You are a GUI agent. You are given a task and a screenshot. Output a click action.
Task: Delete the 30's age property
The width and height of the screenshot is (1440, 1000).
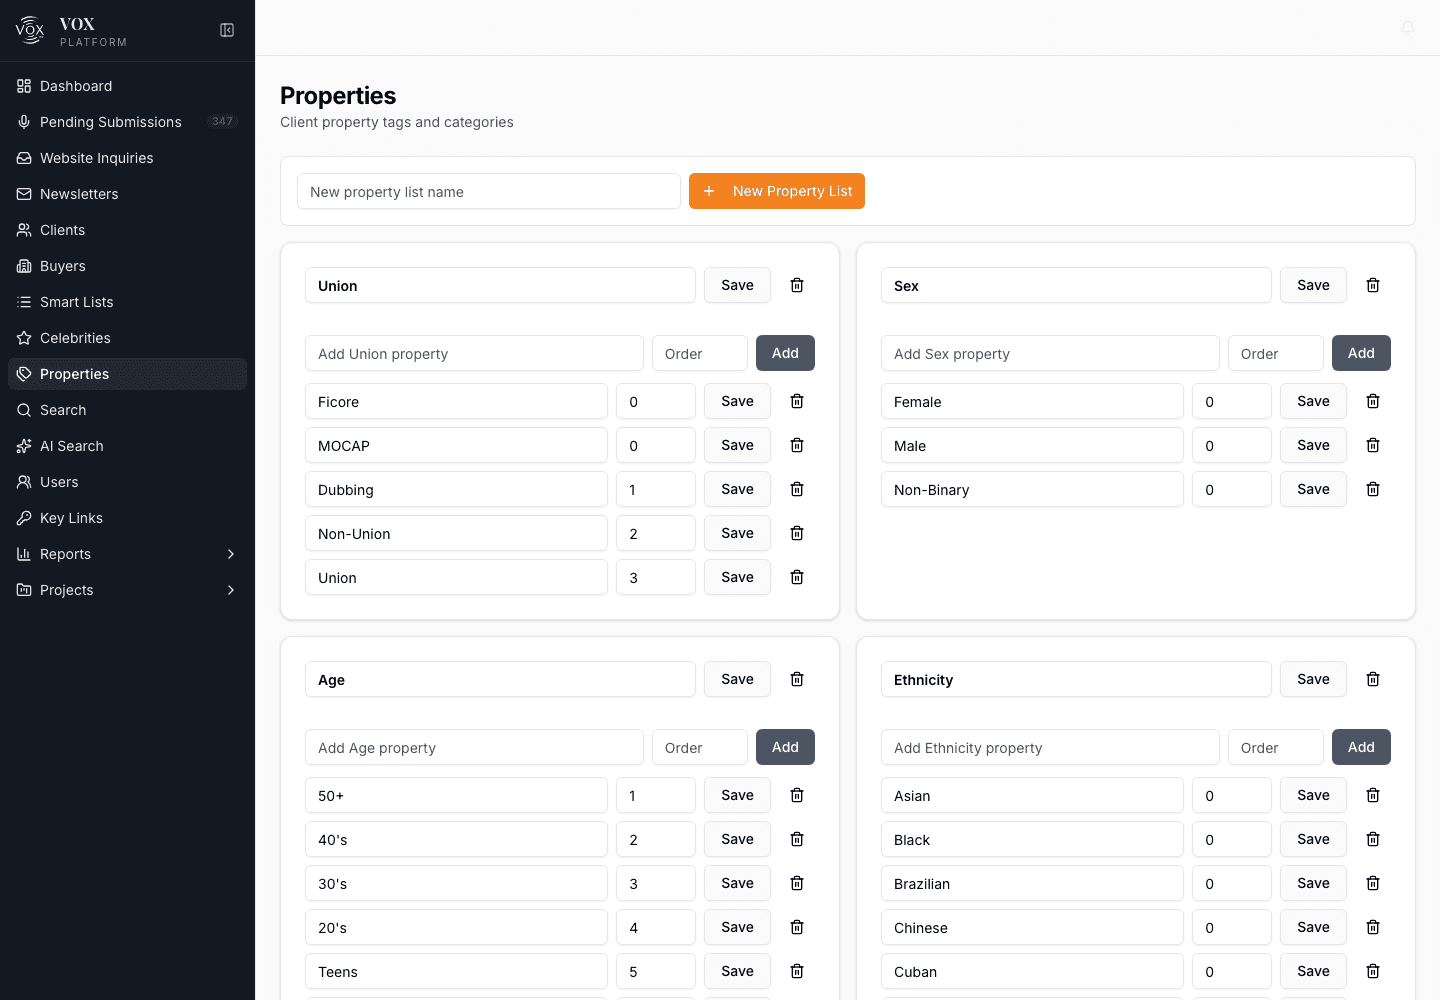tap(797, 883)
